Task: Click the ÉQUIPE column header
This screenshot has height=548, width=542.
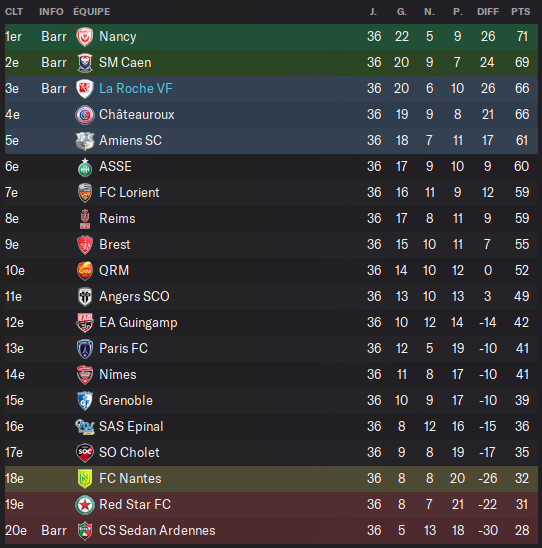Action: tap(92, 12)
